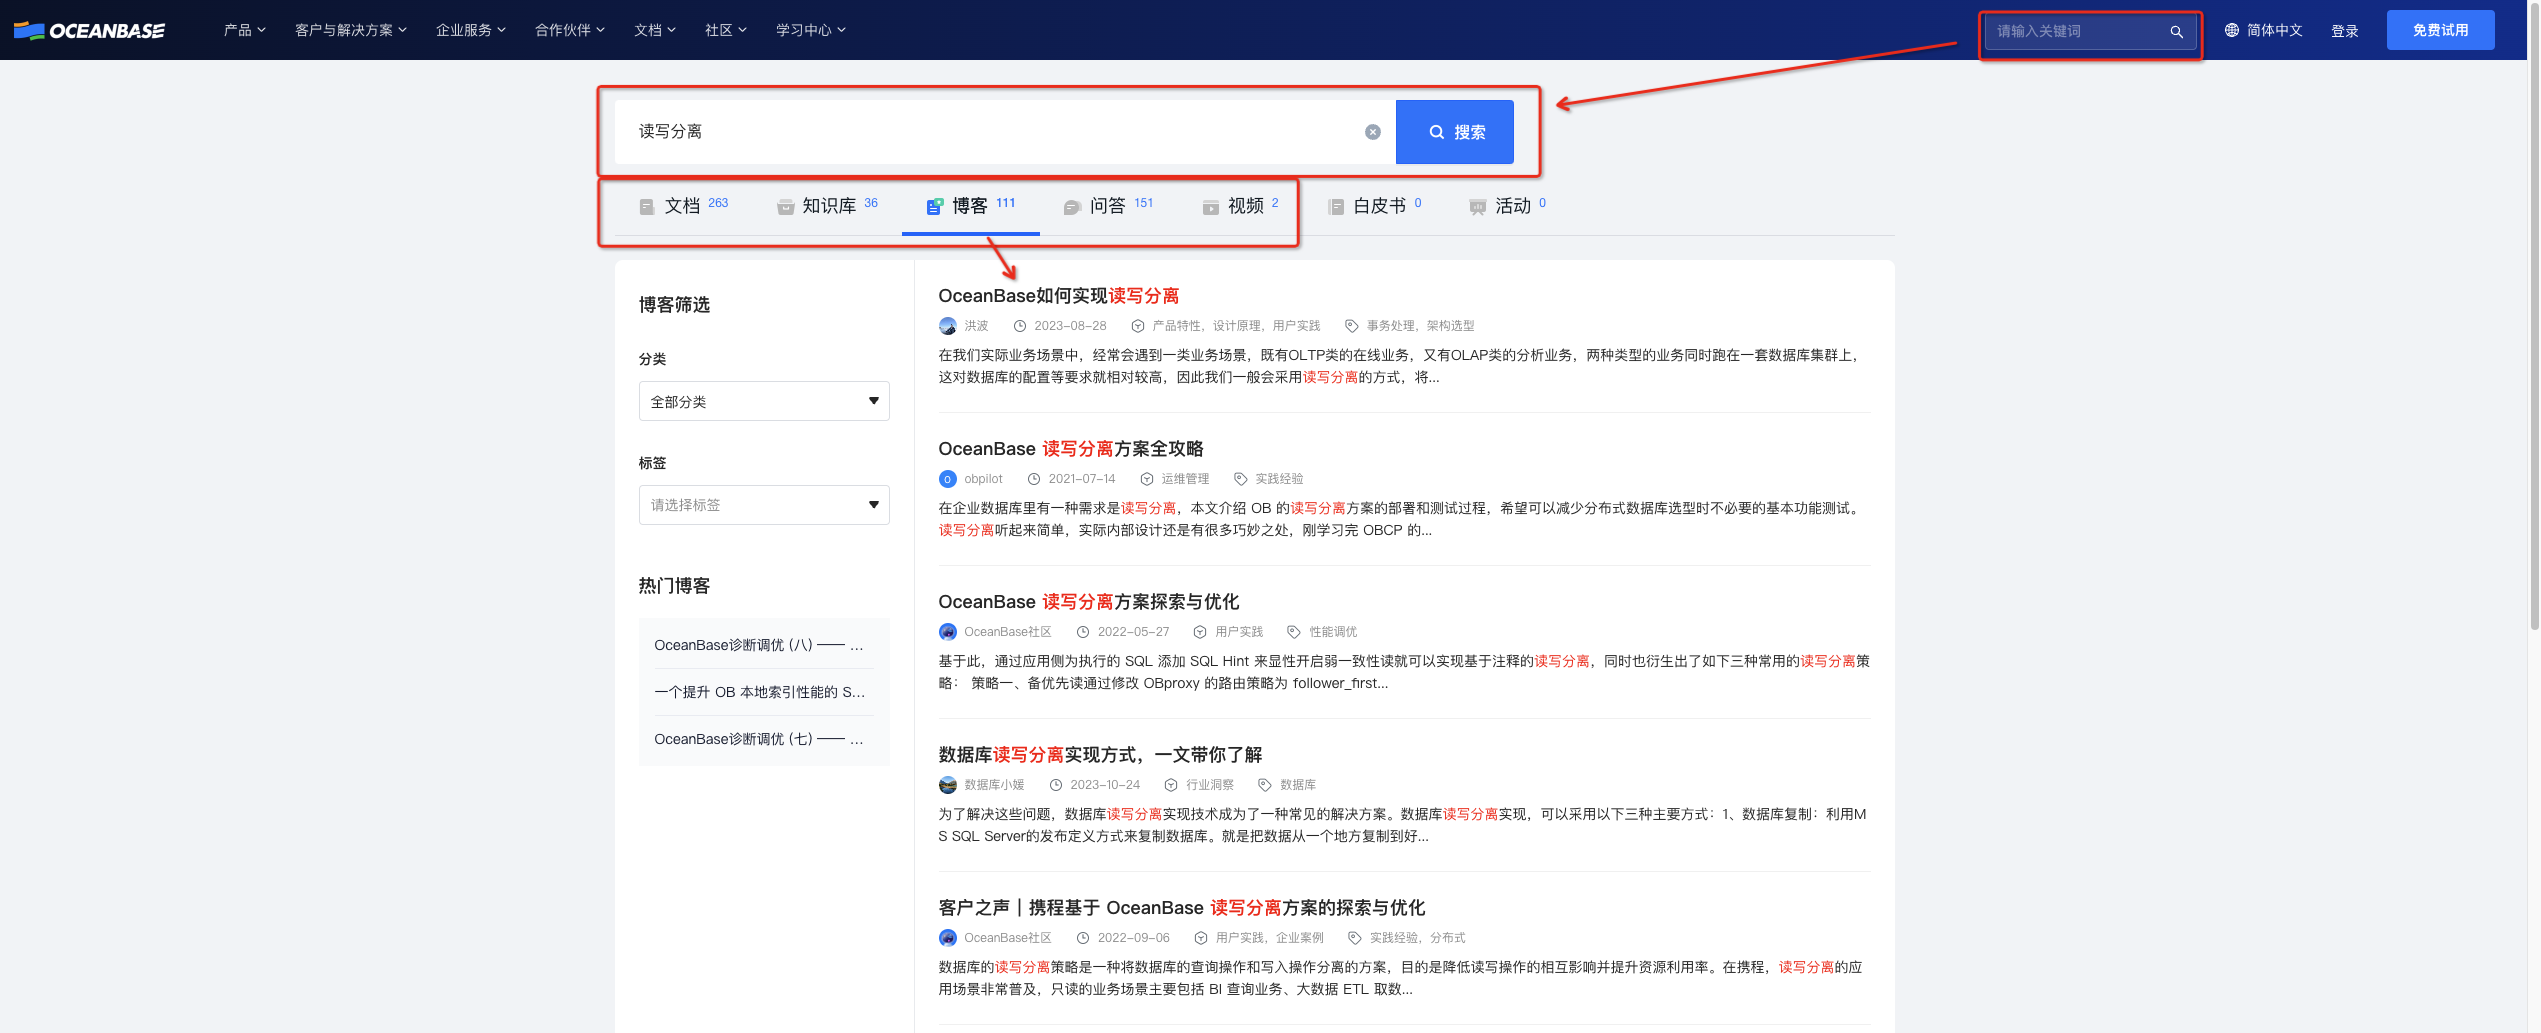This screenshot has width=2541, height=1033.
Task: Click the 知识库 tab box icon
Action: tap(786, 207)
